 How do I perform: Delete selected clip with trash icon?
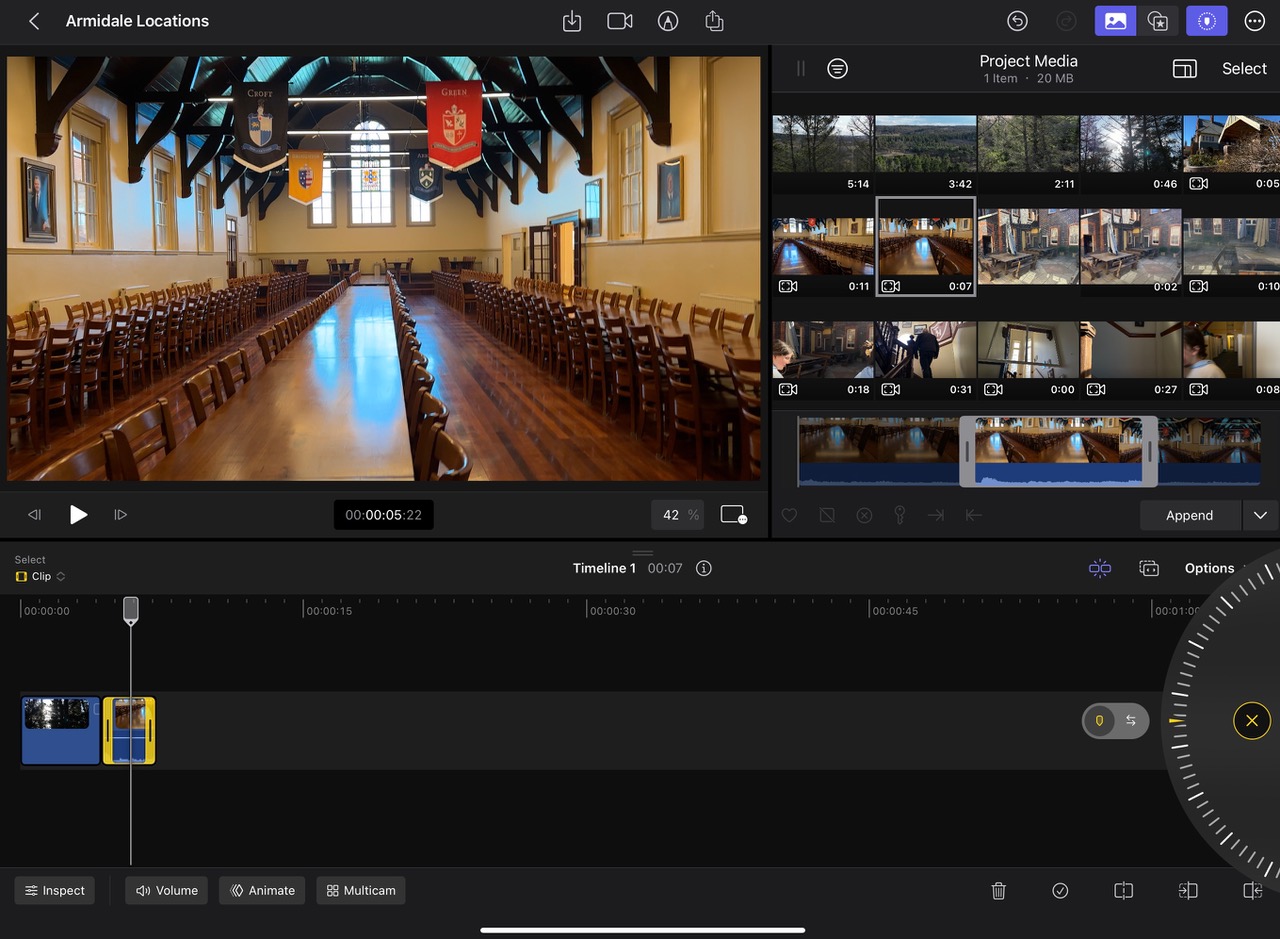tap(998, 890)
